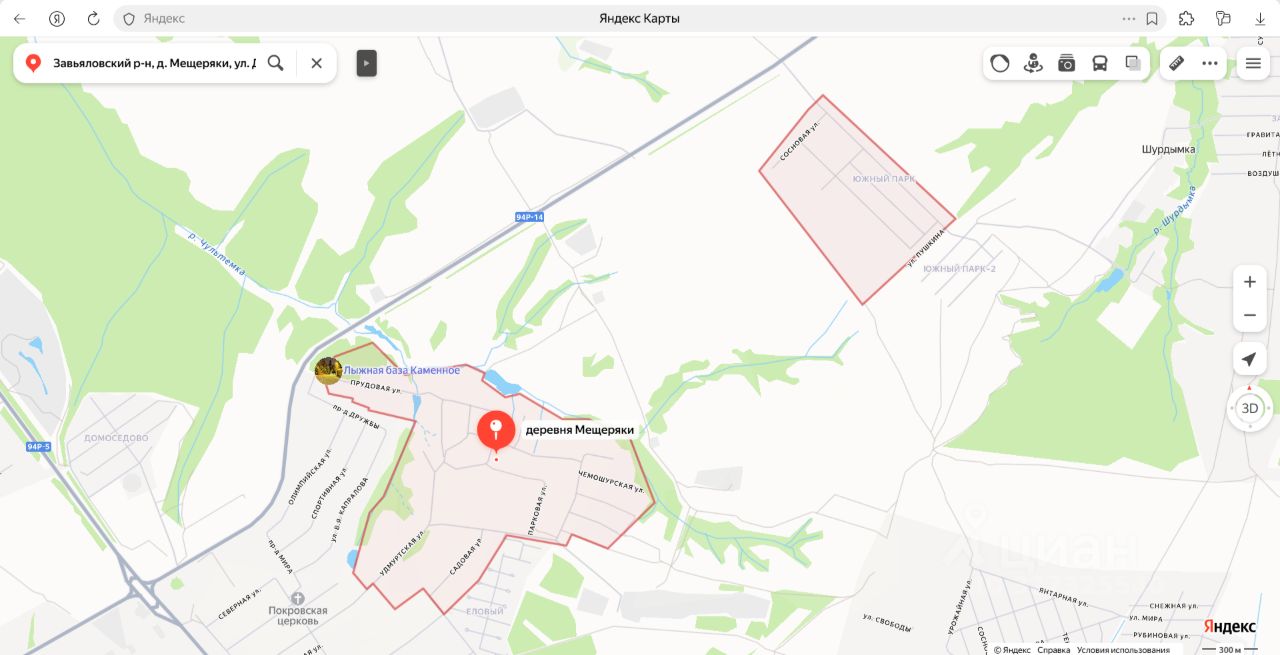Open the map layers selector

1133,63
